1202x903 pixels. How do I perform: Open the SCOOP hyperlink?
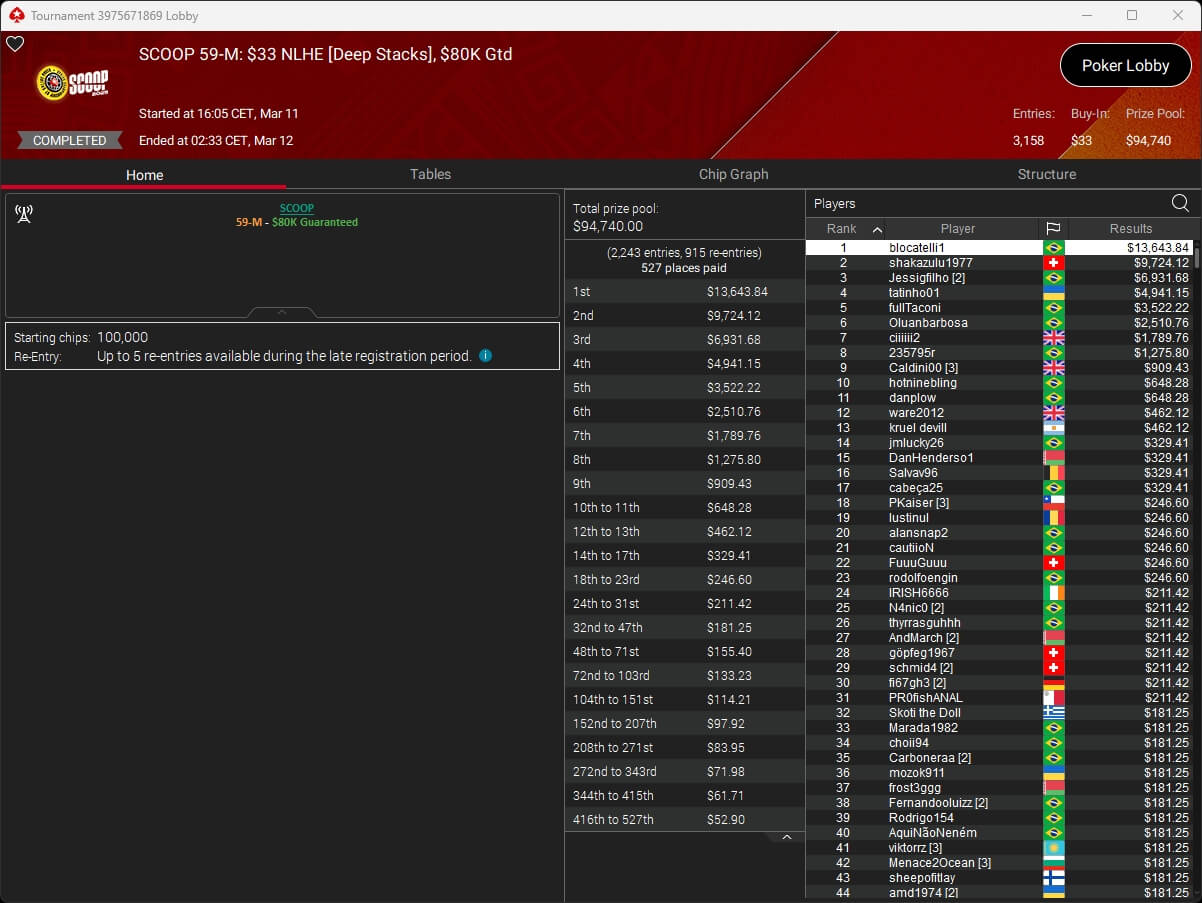(x=296, y=208)
